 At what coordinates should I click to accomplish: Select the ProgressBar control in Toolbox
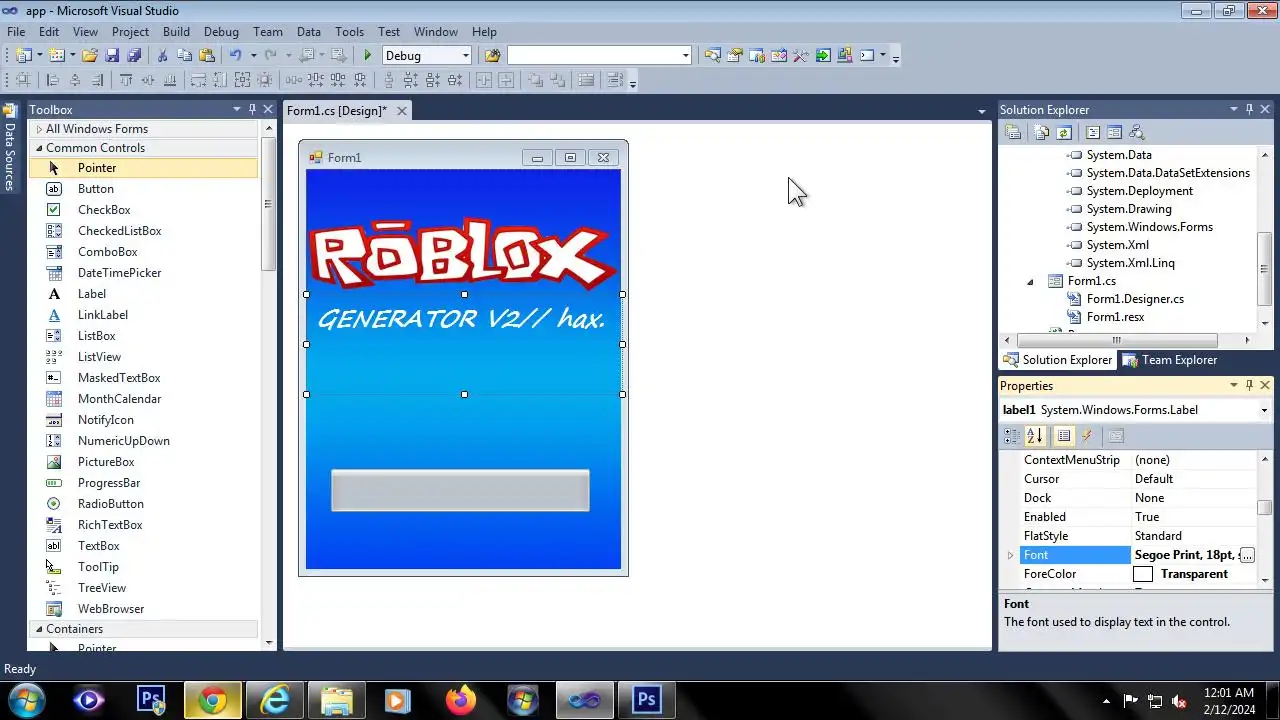tap(109, 483)
